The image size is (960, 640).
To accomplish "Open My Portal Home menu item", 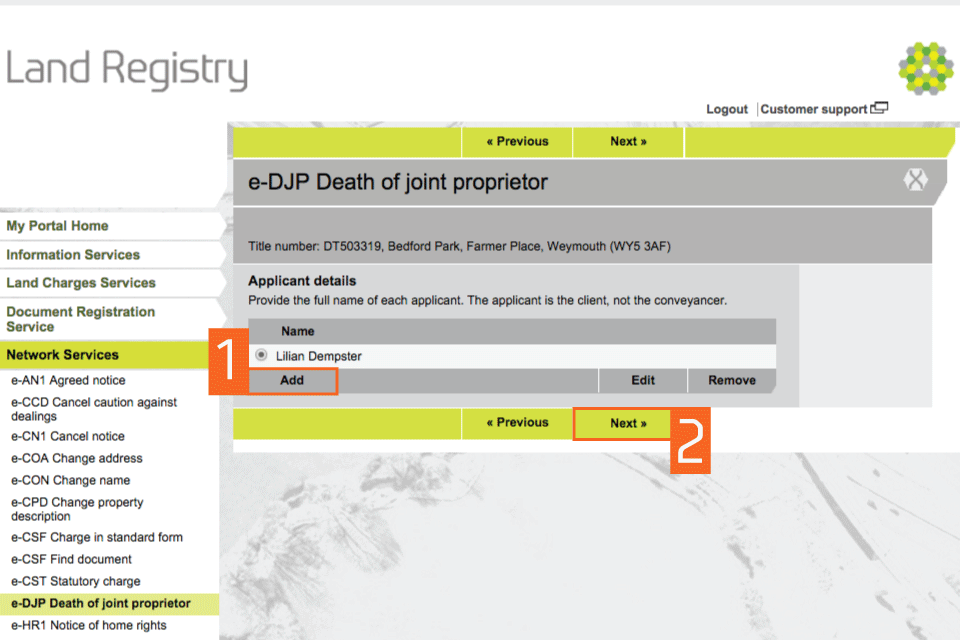I will pos(57,226).
